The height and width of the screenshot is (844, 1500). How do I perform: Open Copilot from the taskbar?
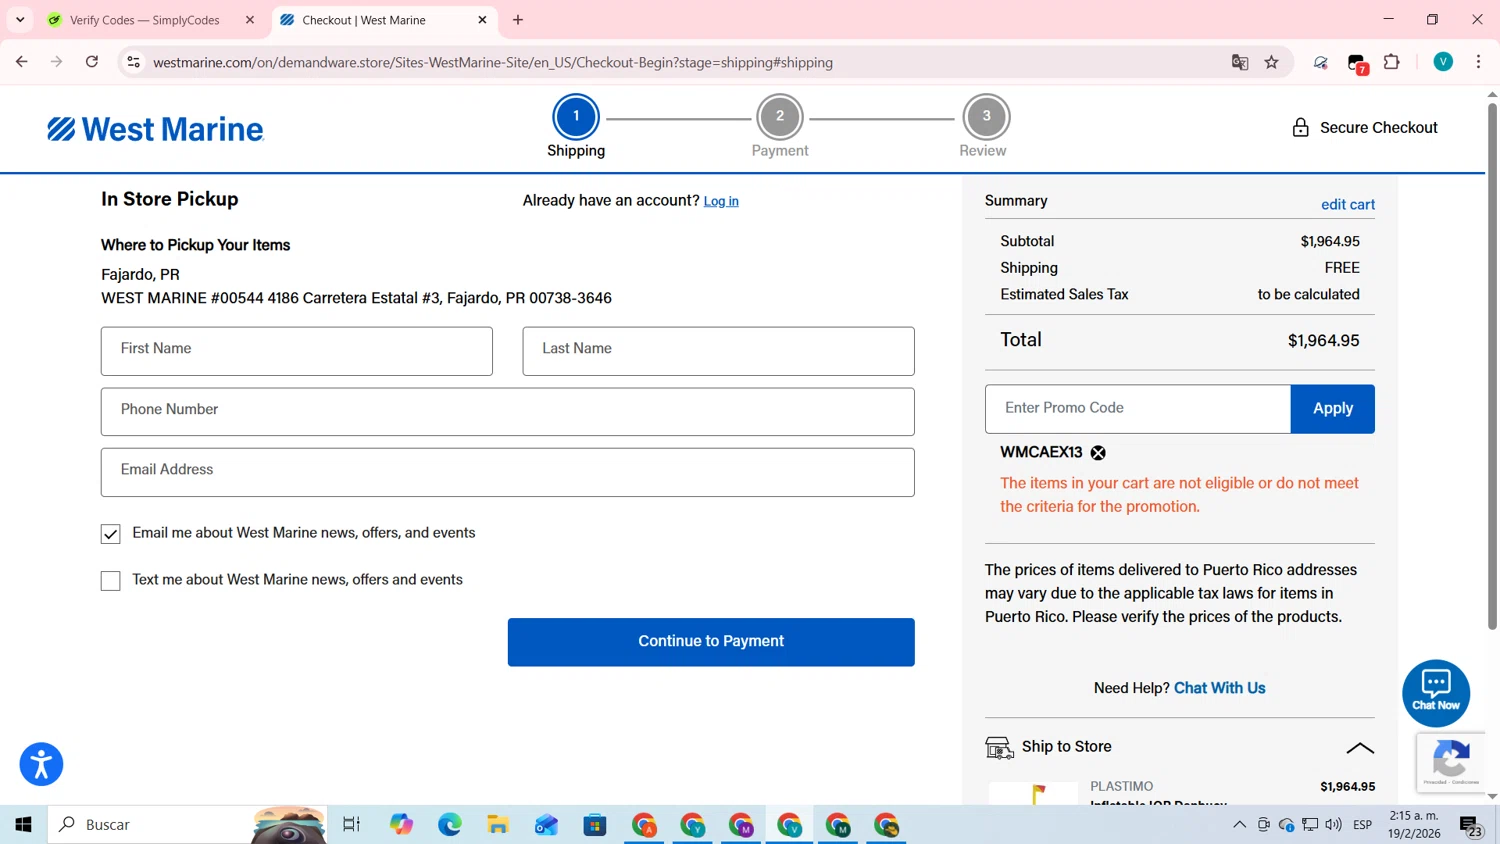click(x=401, y=825)
